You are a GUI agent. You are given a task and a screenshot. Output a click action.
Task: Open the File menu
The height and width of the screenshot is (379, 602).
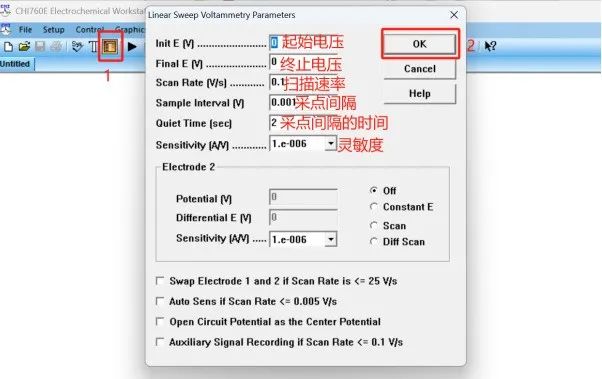click(25, 30)
